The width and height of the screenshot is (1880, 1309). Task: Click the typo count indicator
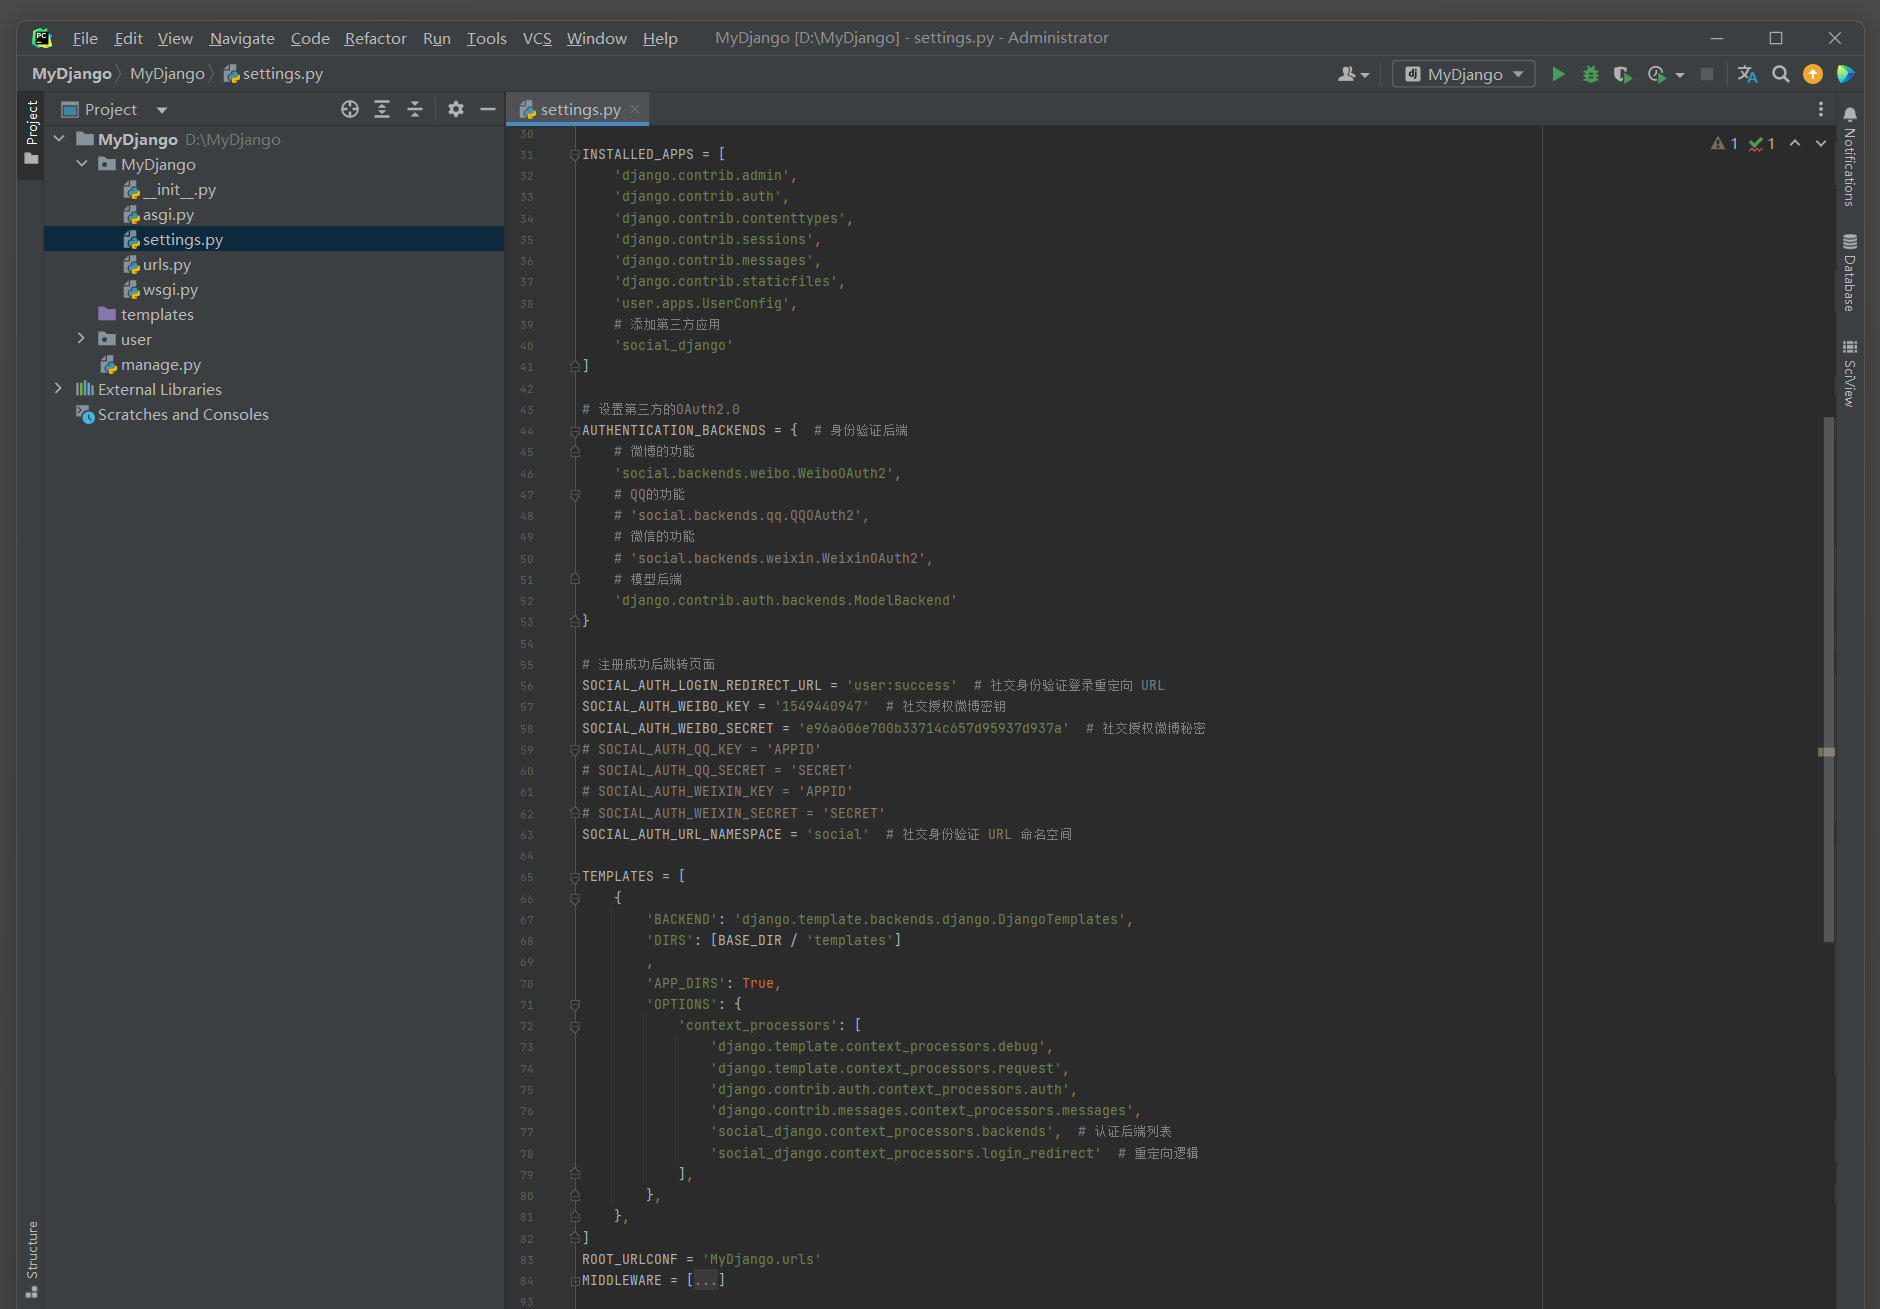pos(1762,143)
